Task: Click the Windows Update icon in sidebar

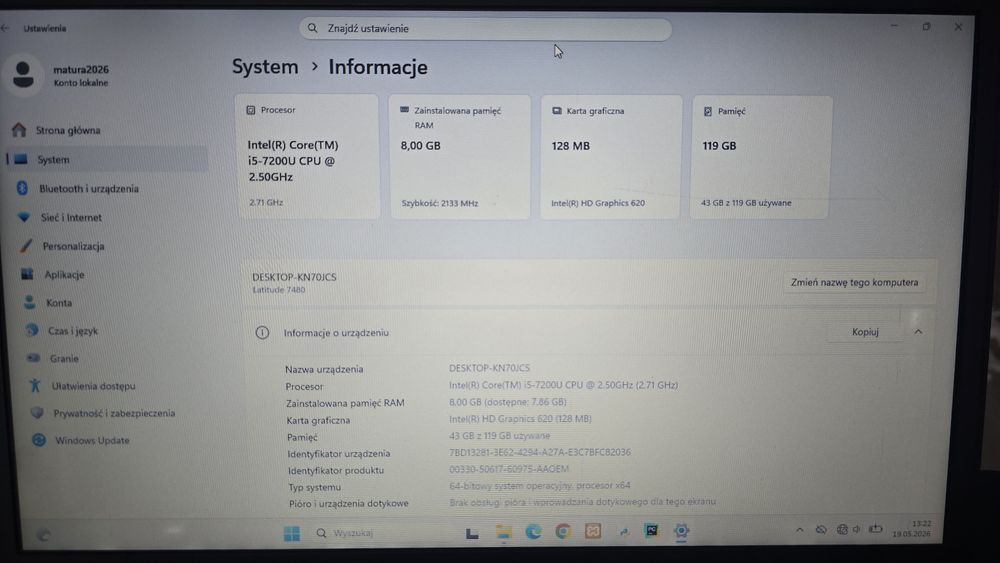Action: pyautogui.click(x=39, y=441)
